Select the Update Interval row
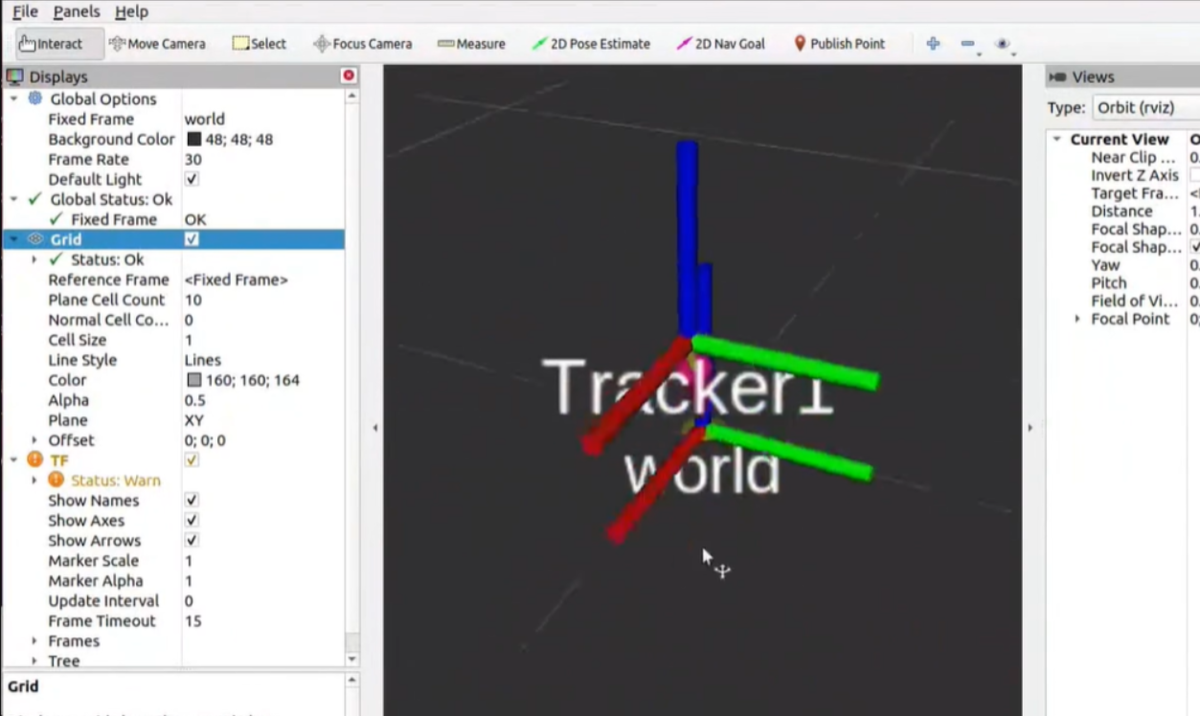 174,601
